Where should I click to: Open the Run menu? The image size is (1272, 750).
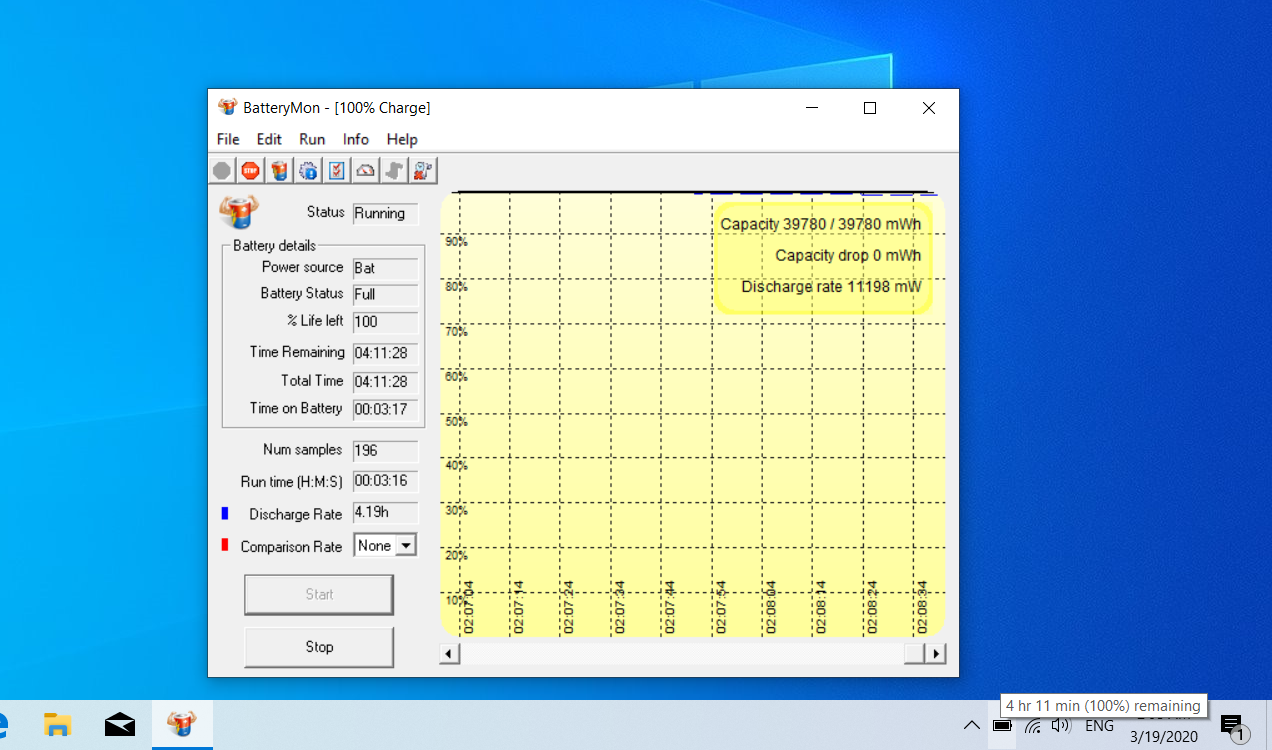click(312, 139)
